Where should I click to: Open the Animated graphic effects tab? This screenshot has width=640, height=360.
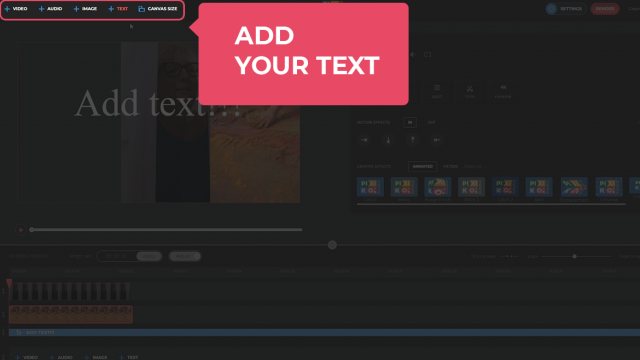(x=422, y=167)
